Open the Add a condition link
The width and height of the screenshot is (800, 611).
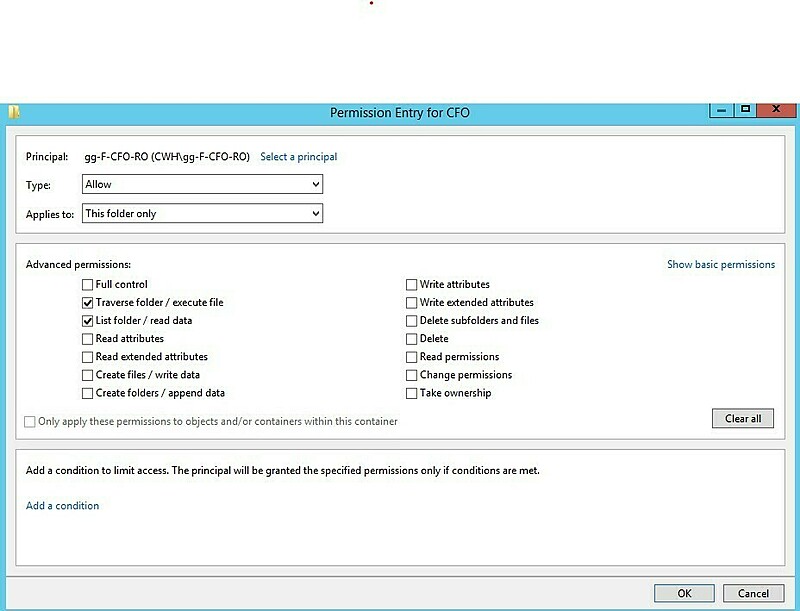[x=62, y=505]
